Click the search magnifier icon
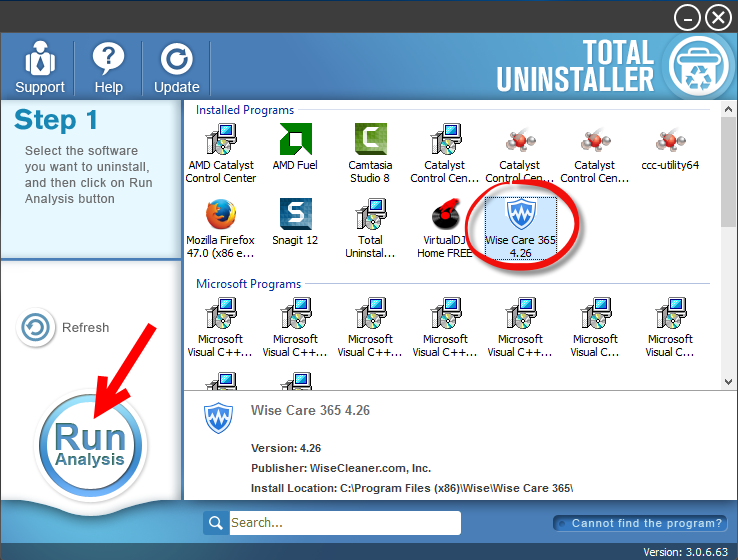 pos(216,523)
